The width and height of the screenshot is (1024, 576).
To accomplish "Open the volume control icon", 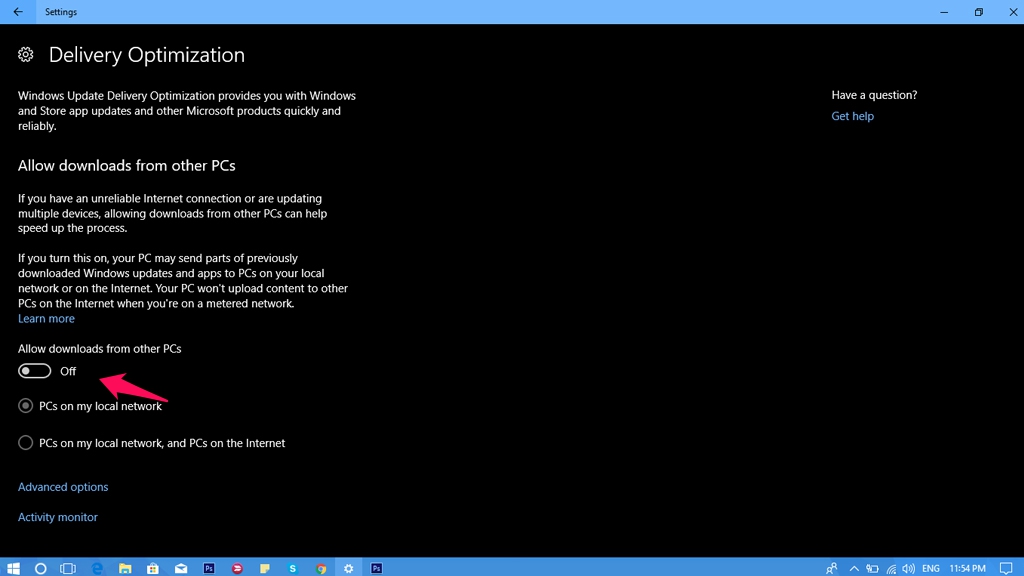I will pos(908,568).
